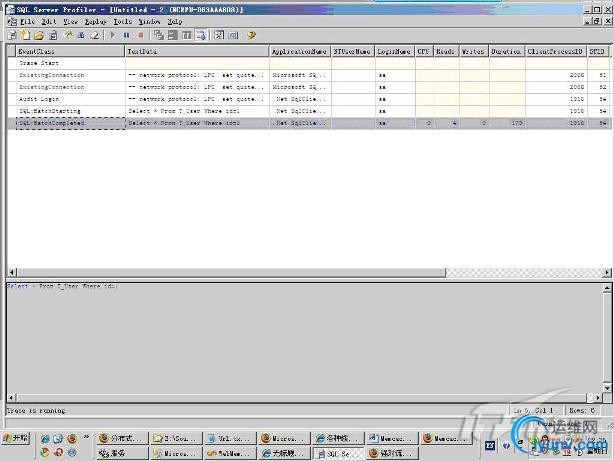Open the Edit menu
614x461 pixels.
pyautogui.click(x=49, y=22)
